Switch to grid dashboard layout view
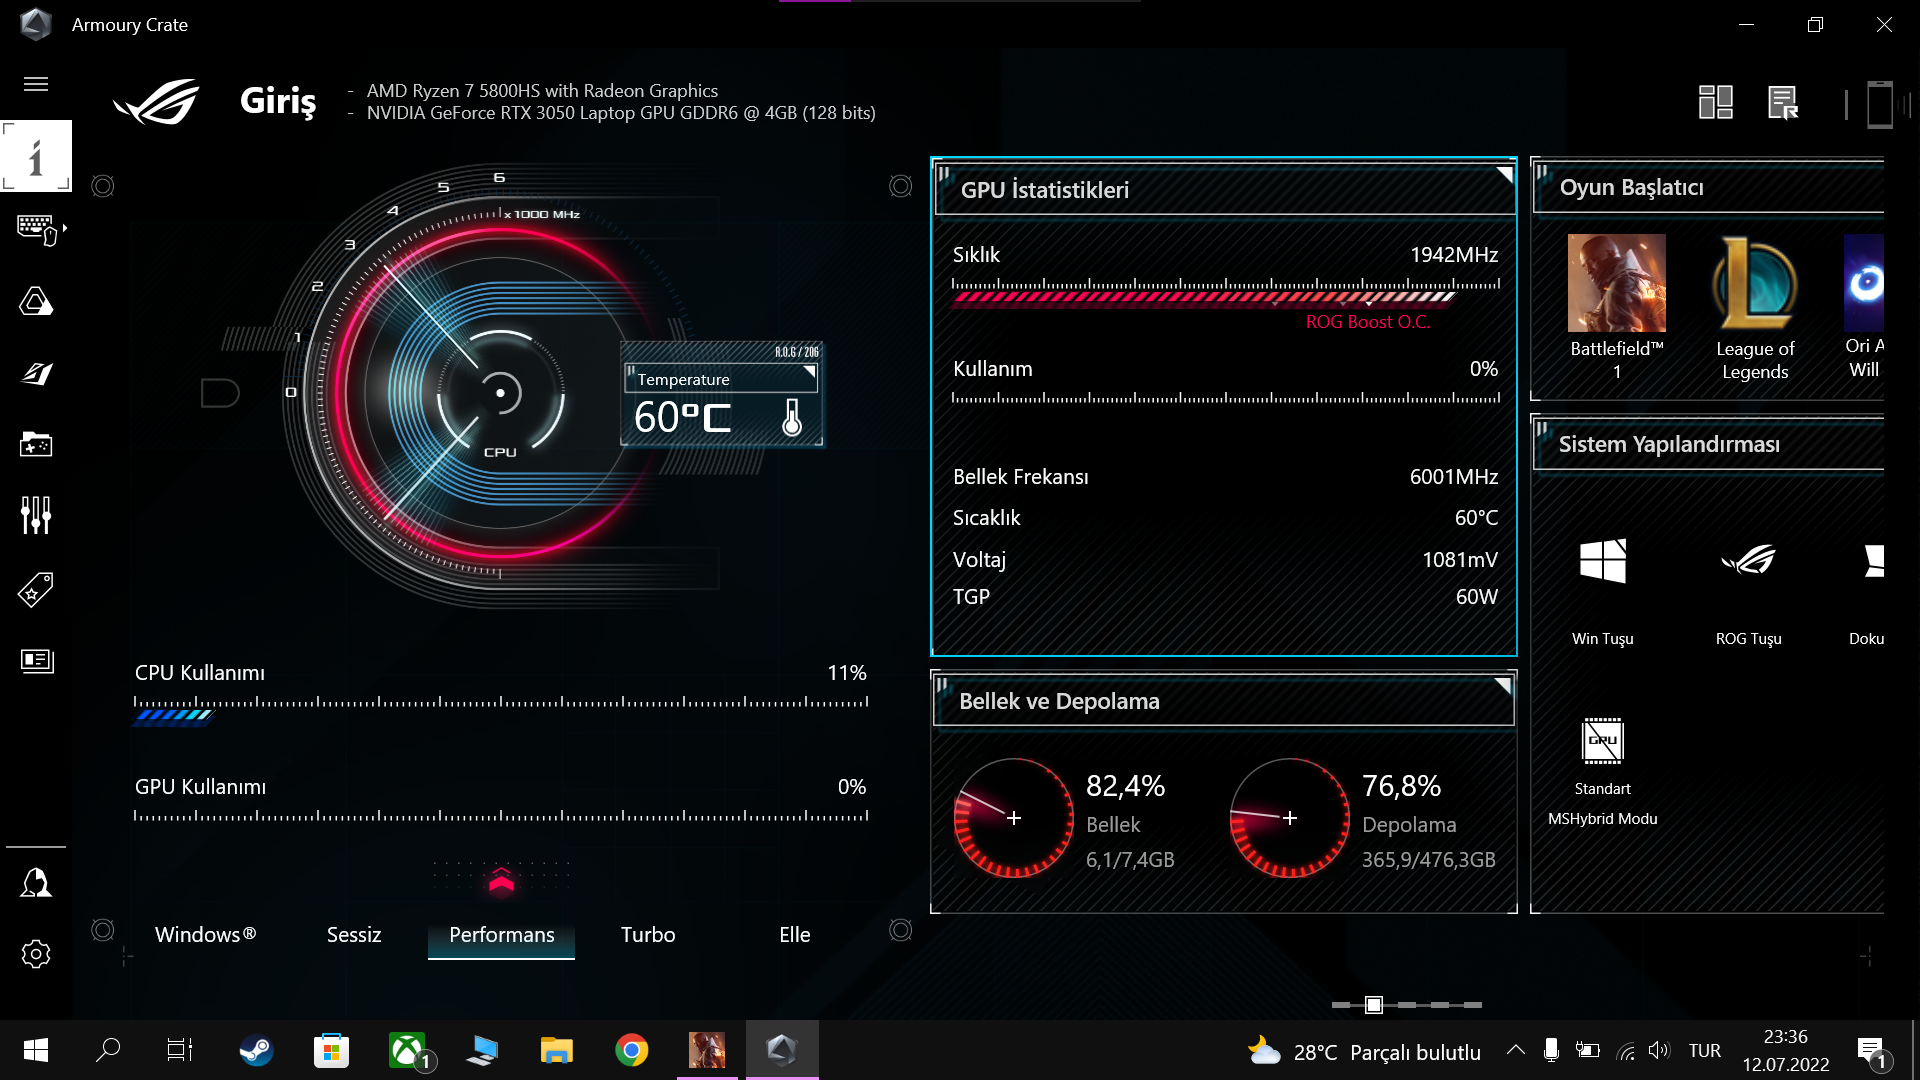The height and width of the screenshot is (1080, 1920). pos(1715,102)
